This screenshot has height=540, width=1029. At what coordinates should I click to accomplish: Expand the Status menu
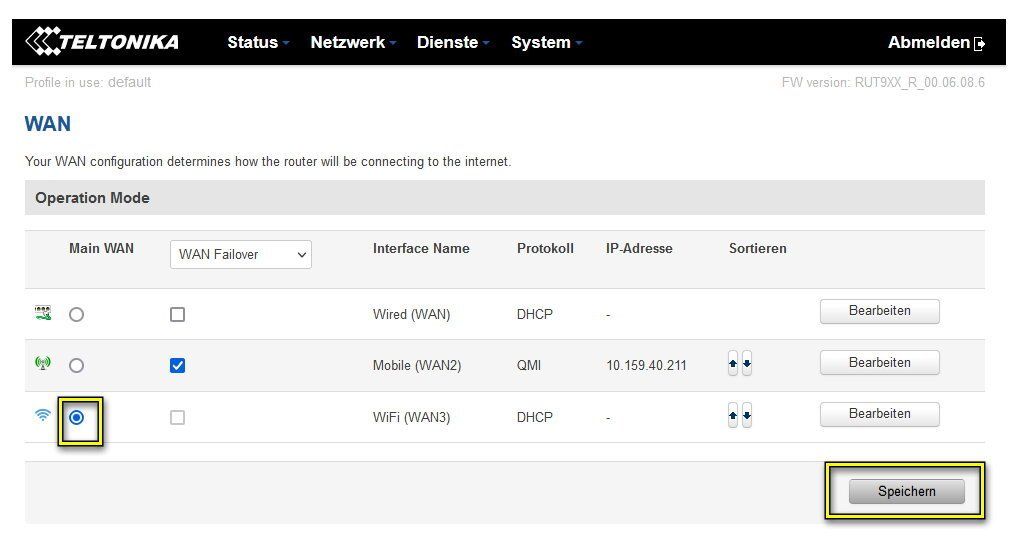[257, 42]
